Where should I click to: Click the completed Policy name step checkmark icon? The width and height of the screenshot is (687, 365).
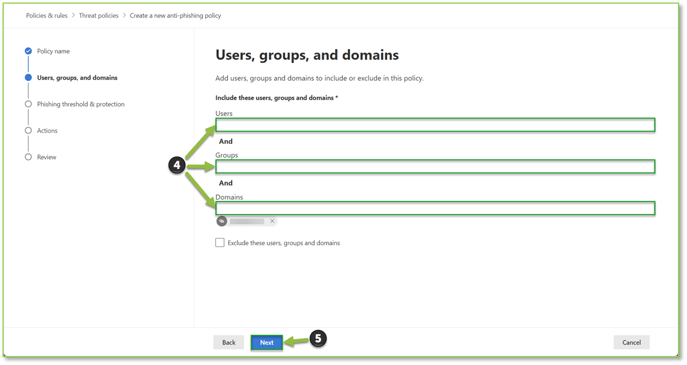pos(28,51)
